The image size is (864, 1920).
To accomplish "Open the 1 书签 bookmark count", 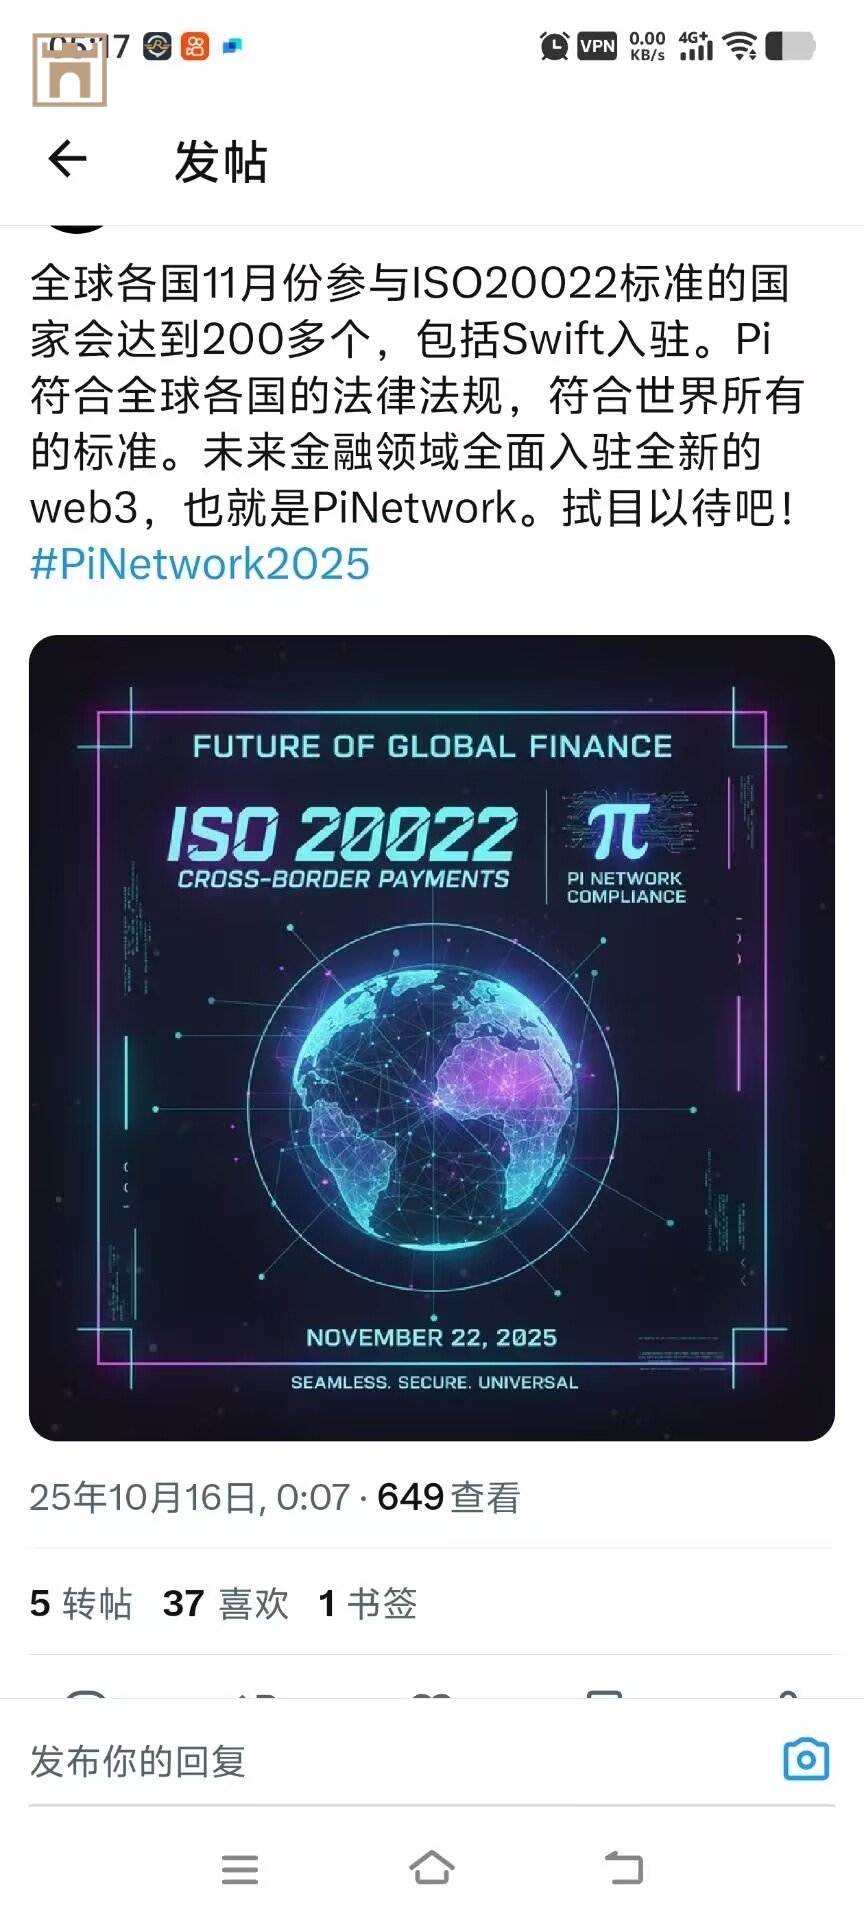I will (367, 1603).
